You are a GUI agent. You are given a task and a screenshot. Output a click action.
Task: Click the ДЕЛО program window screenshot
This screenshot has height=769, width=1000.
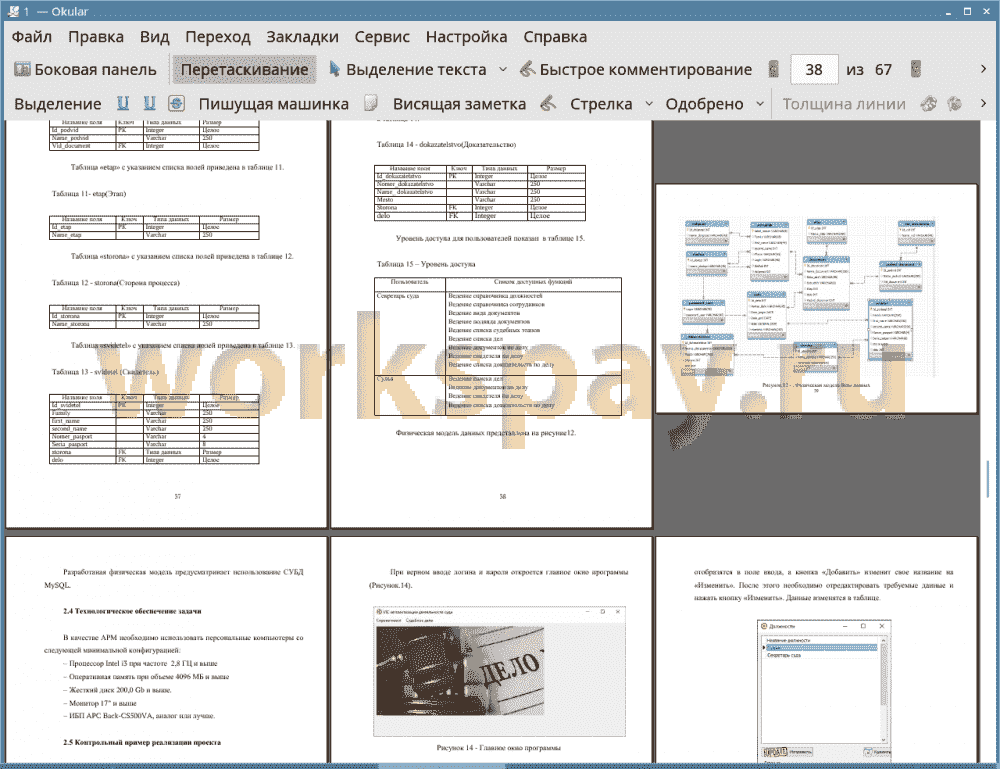pos(499,671)
